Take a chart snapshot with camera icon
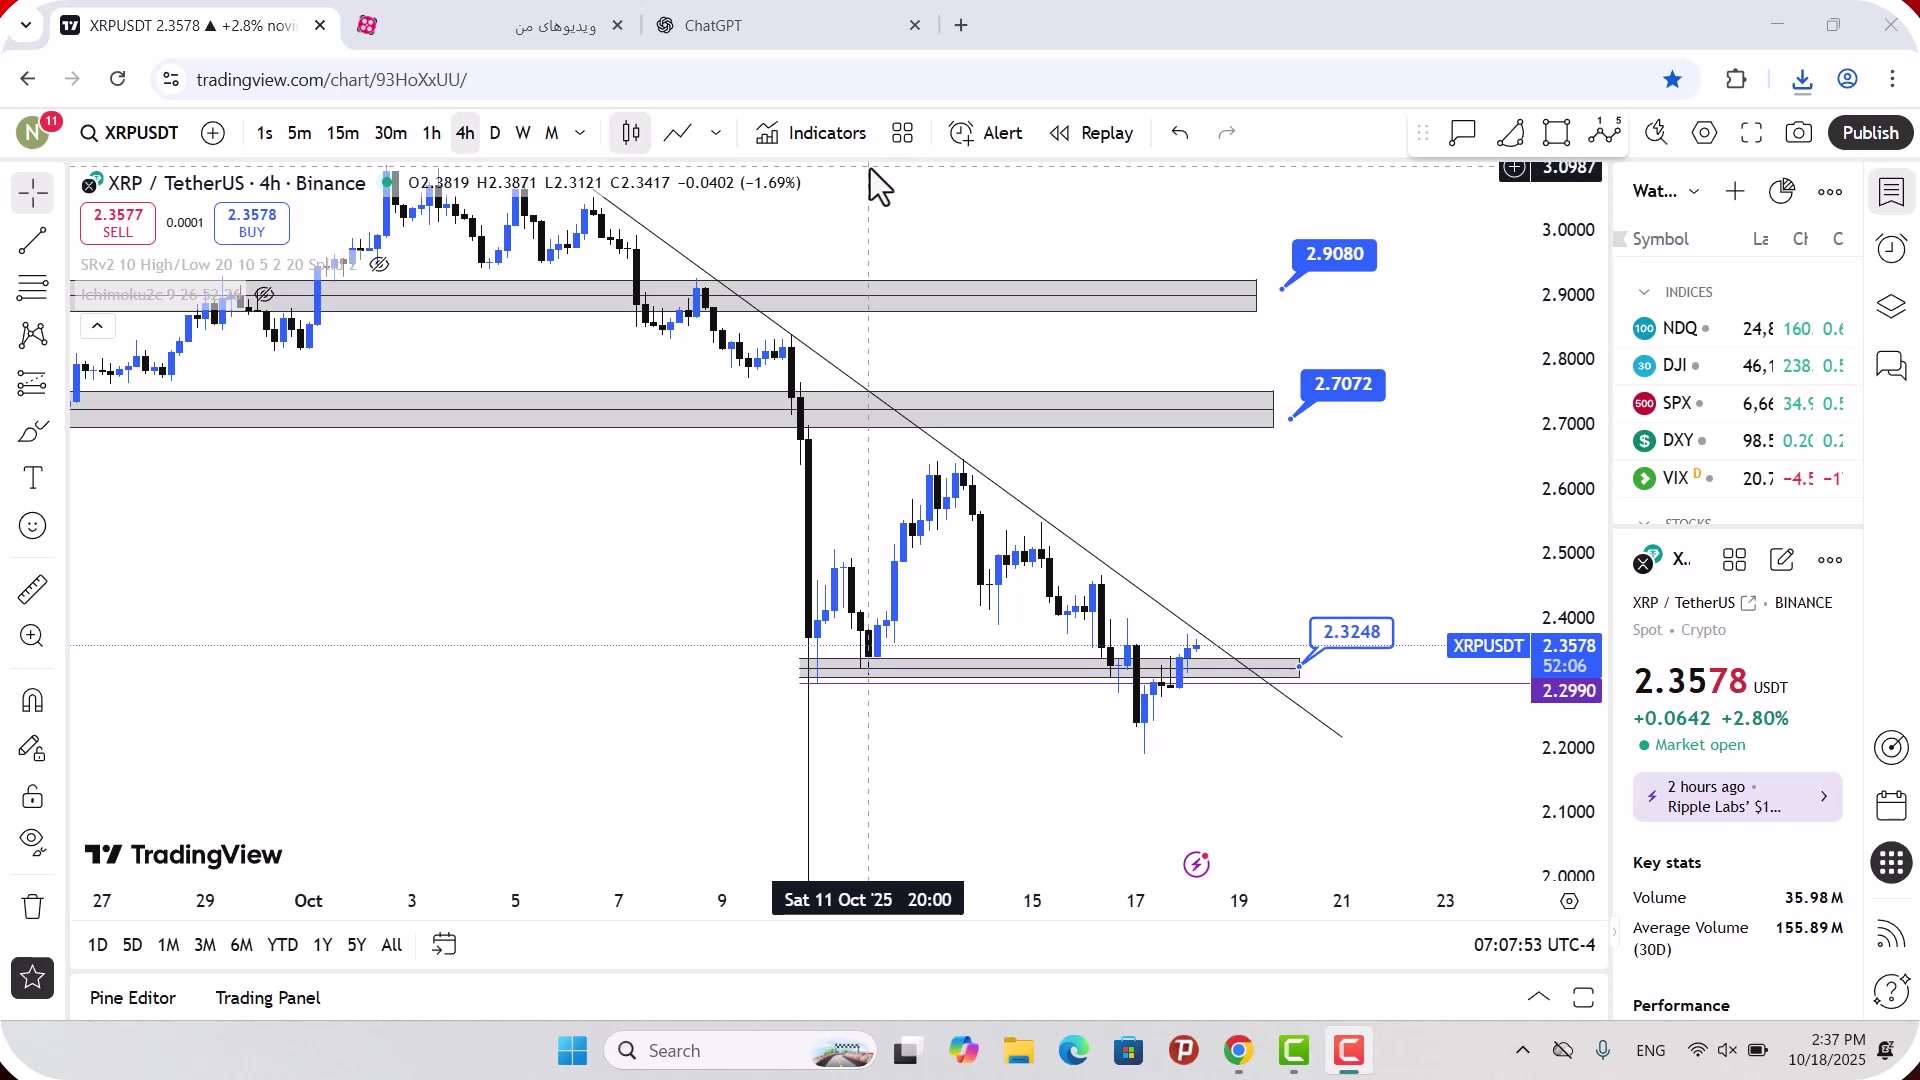The image size is (1920, 1080). point(1798,133)
